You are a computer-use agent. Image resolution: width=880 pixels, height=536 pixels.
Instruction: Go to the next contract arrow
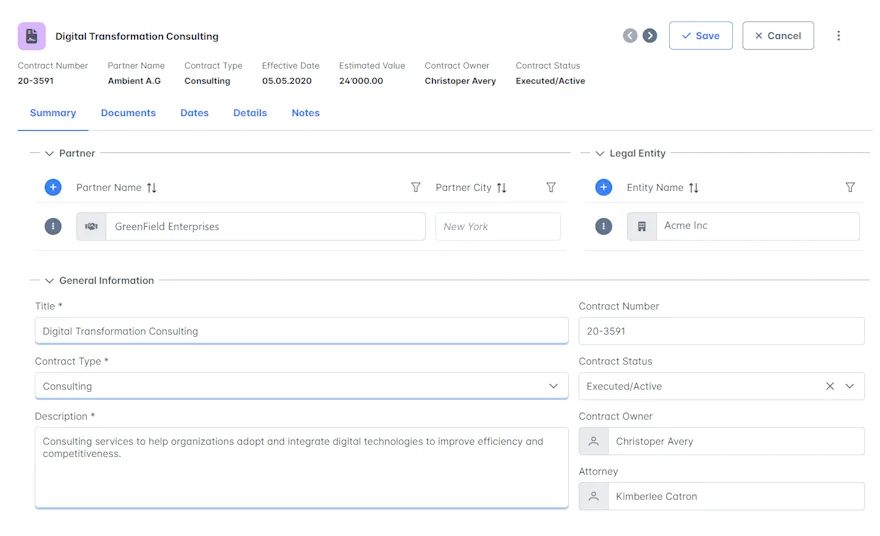coord(650,36)
